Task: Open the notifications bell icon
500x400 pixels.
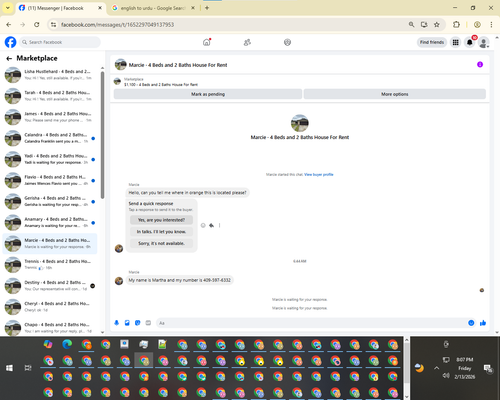Action: [x=470, y=42]
